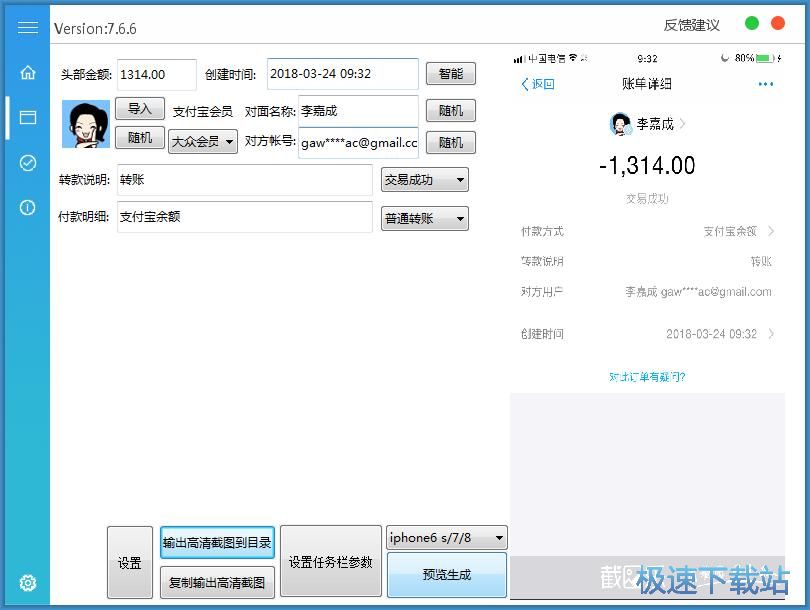Viewport: 810px width, 610px height.
Task: Click the three-dots more icon in preview
Action: [765, 85]
